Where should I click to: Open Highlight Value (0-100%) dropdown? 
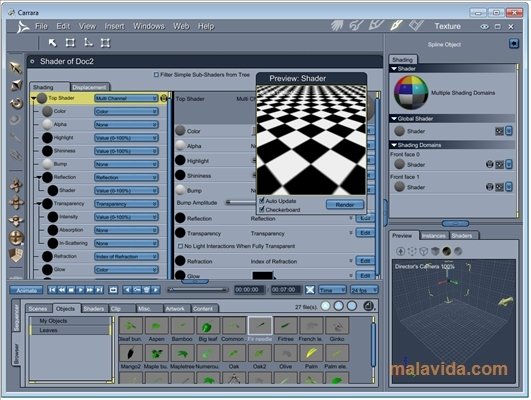[x=126, y=138]
